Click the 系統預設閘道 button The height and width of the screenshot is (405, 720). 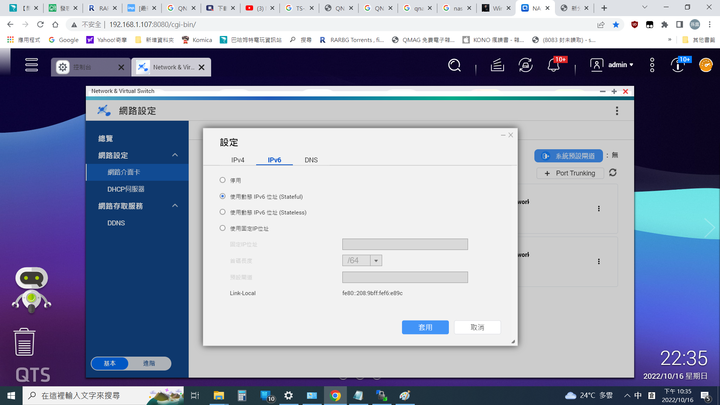568,156
